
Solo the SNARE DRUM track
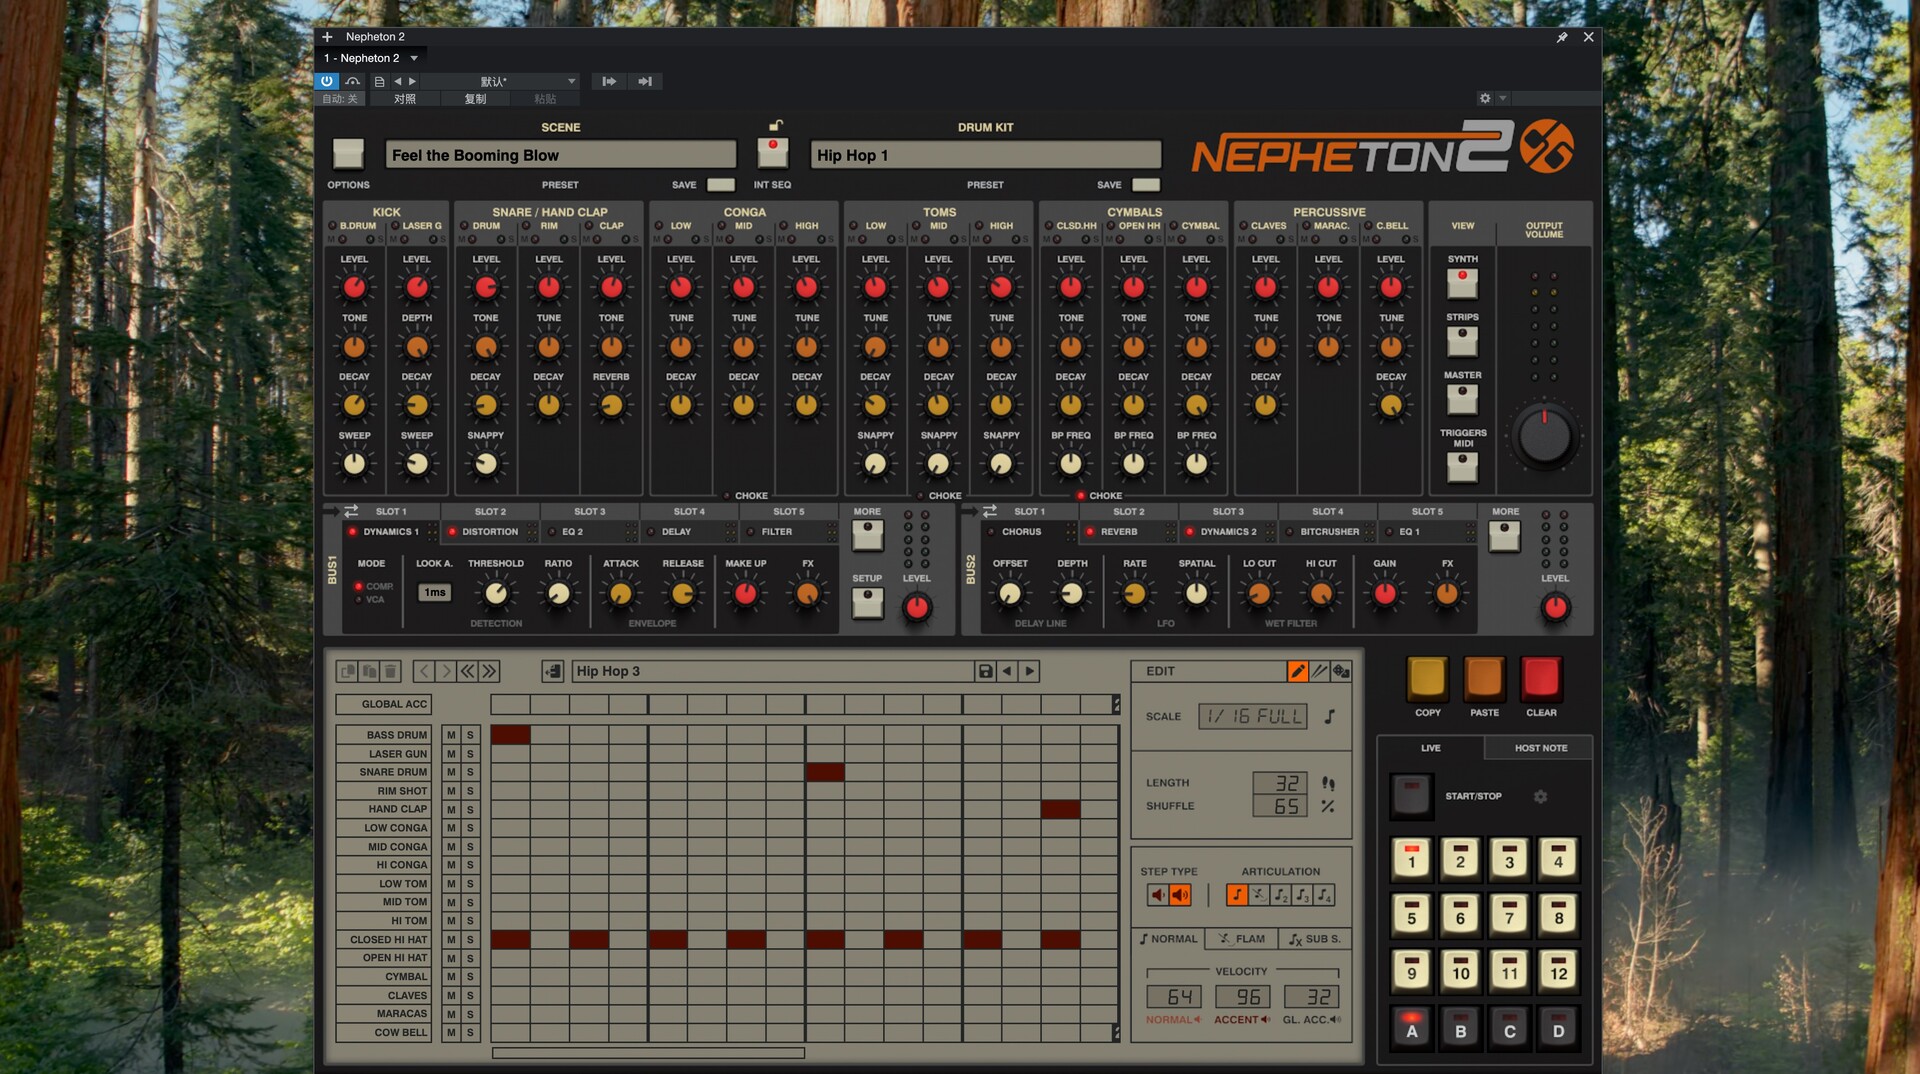pyautogui.click(x=470, y=772)
